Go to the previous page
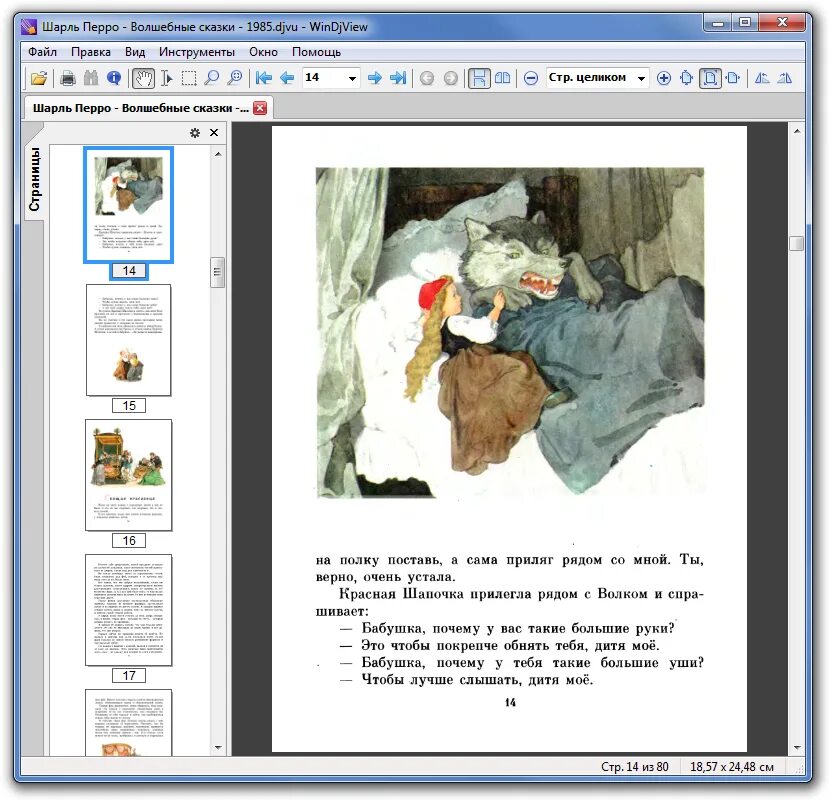 tap(287, 78)
